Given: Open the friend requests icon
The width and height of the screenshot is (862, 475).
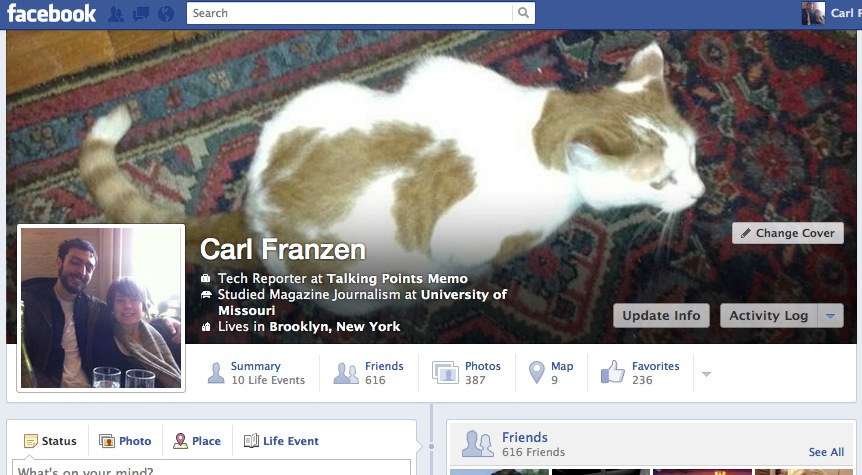Looking at the screenshot, I should (x=115, y=14).
